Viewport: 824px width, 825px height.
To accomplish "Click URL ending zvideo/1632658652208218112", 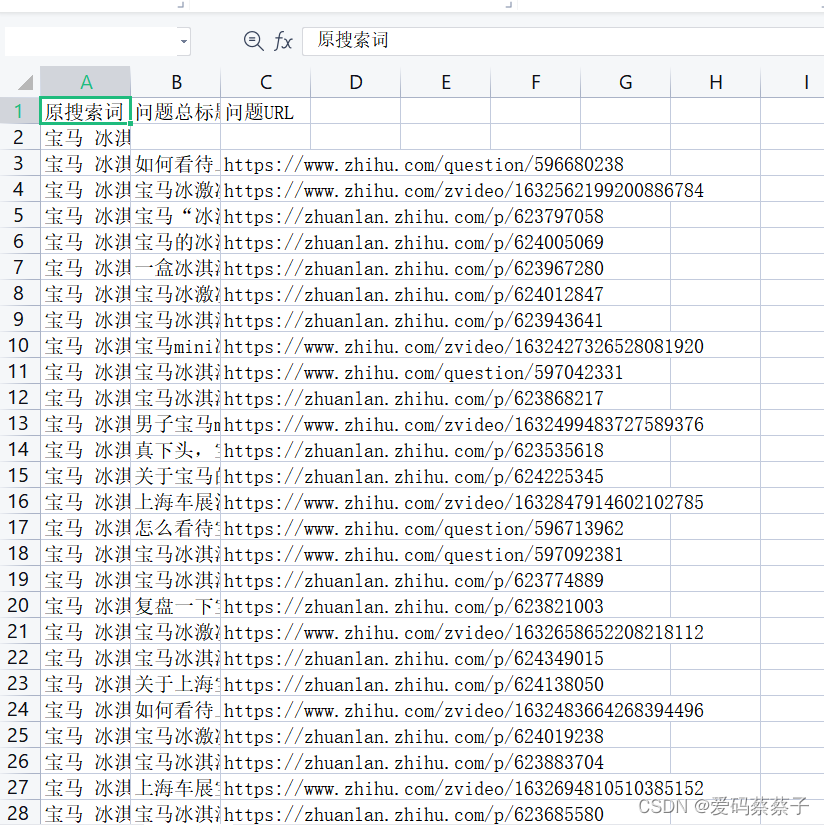I will tap(464, 632).
